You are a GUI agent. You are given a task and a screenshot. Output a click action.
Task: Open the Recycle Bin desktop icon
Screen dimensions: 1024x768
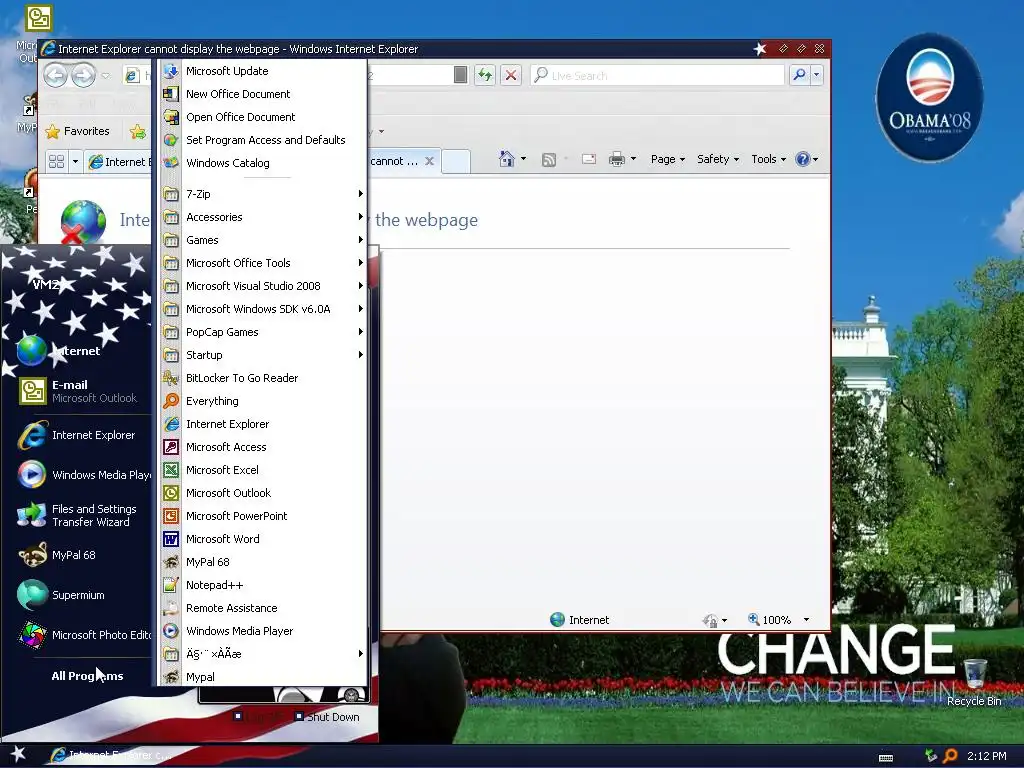coord(974,682)
